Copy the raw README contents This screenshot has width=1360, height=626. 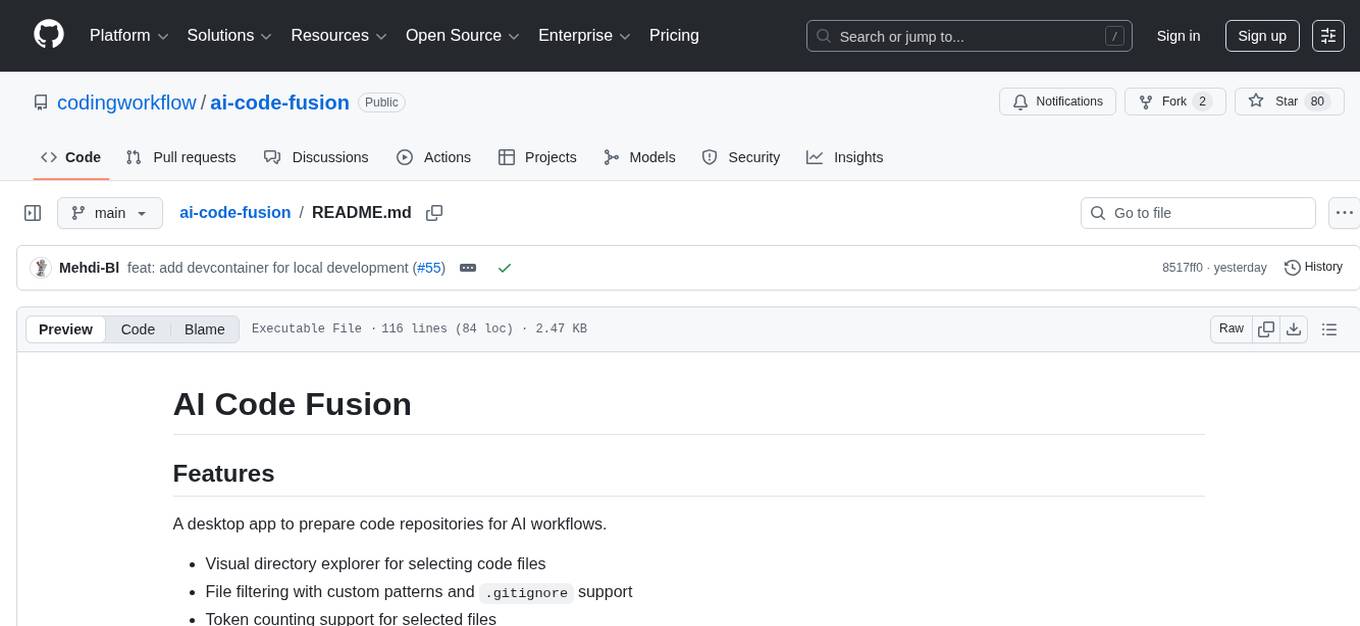click(1266, 328)
